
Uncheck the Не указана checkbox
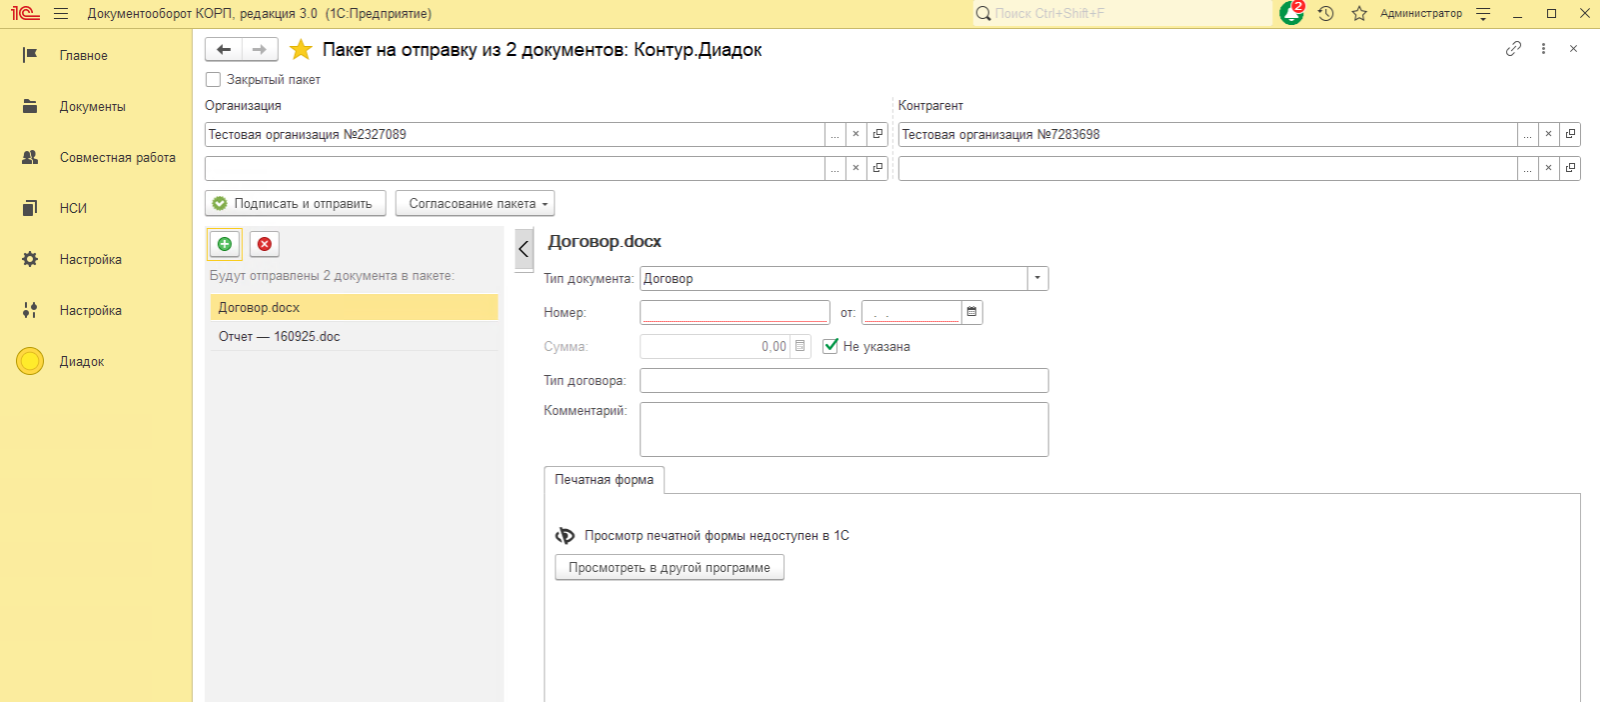coord(830,346)
